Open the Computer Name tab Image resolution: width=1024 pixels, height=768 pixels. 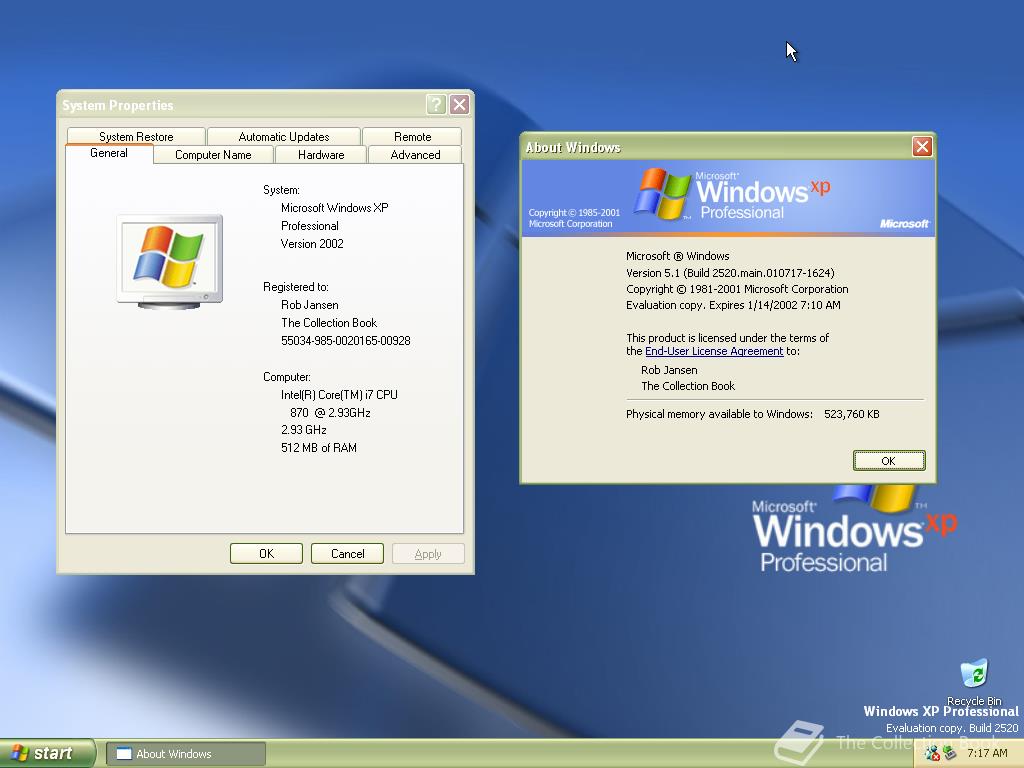click(x=213, y=155)
